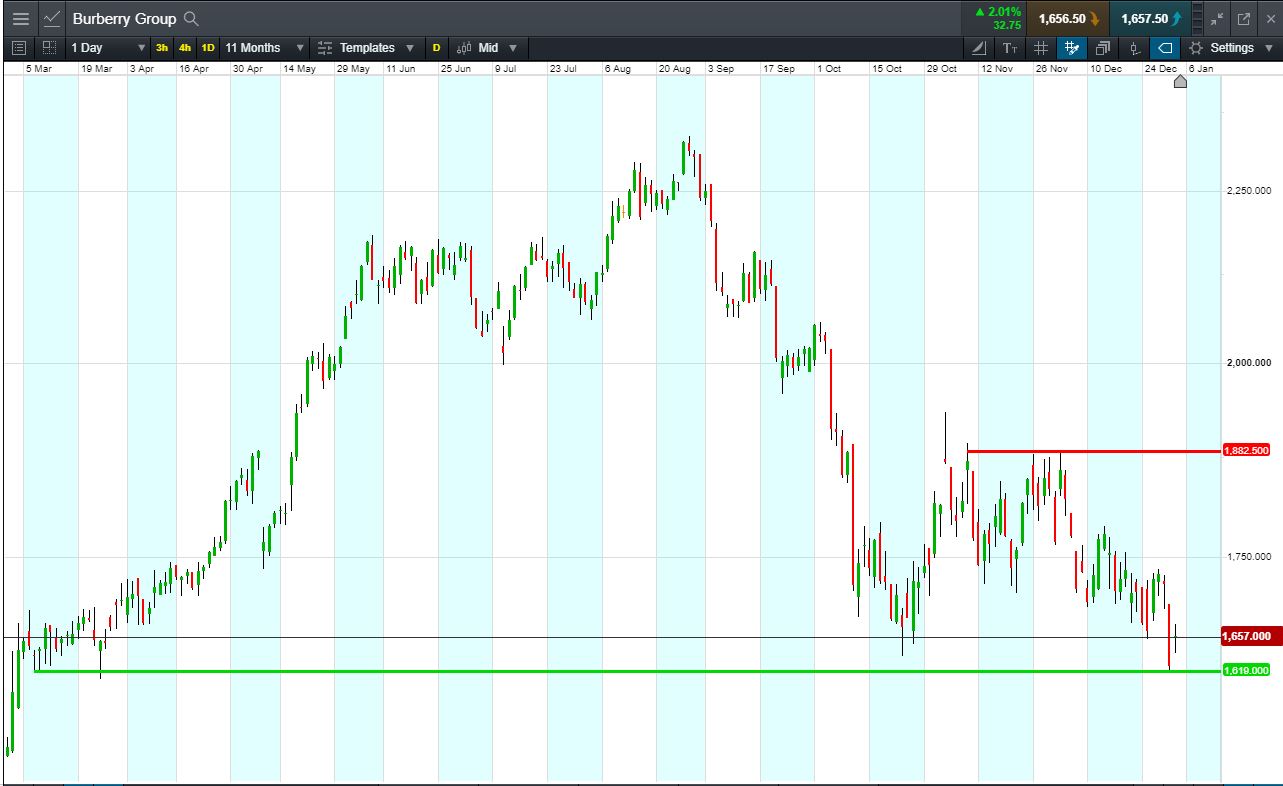Viewport: 1283px width, 786px height.
Task: Expand the 1 Day interval dropdown
Action: (141, 47)
